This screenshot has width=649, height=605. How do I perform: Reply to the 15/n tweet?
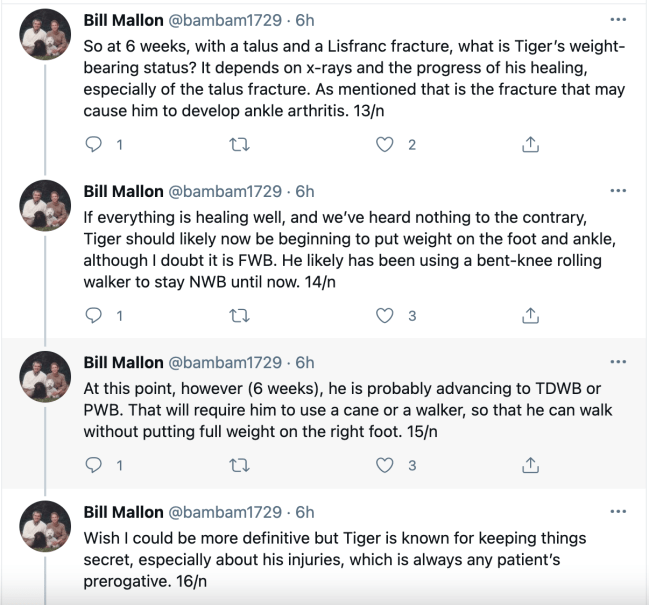coord(95,465)
